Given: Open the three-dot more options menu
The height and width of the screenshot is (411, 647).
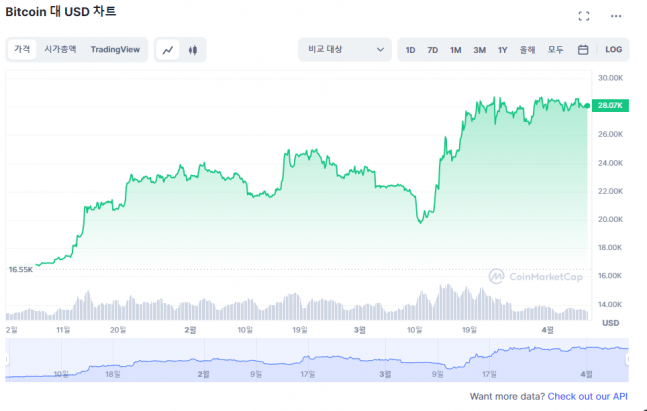Looking at the screenshot, I should [x=615, y=16].
